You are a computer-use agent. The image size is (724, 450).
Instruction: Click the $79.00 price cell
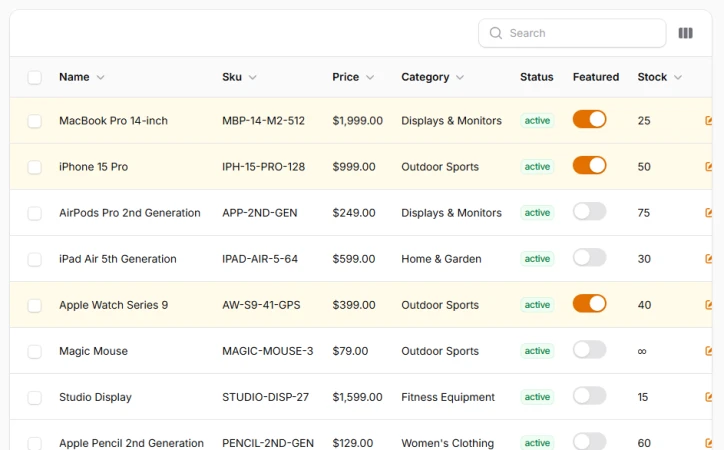[350, 351]
